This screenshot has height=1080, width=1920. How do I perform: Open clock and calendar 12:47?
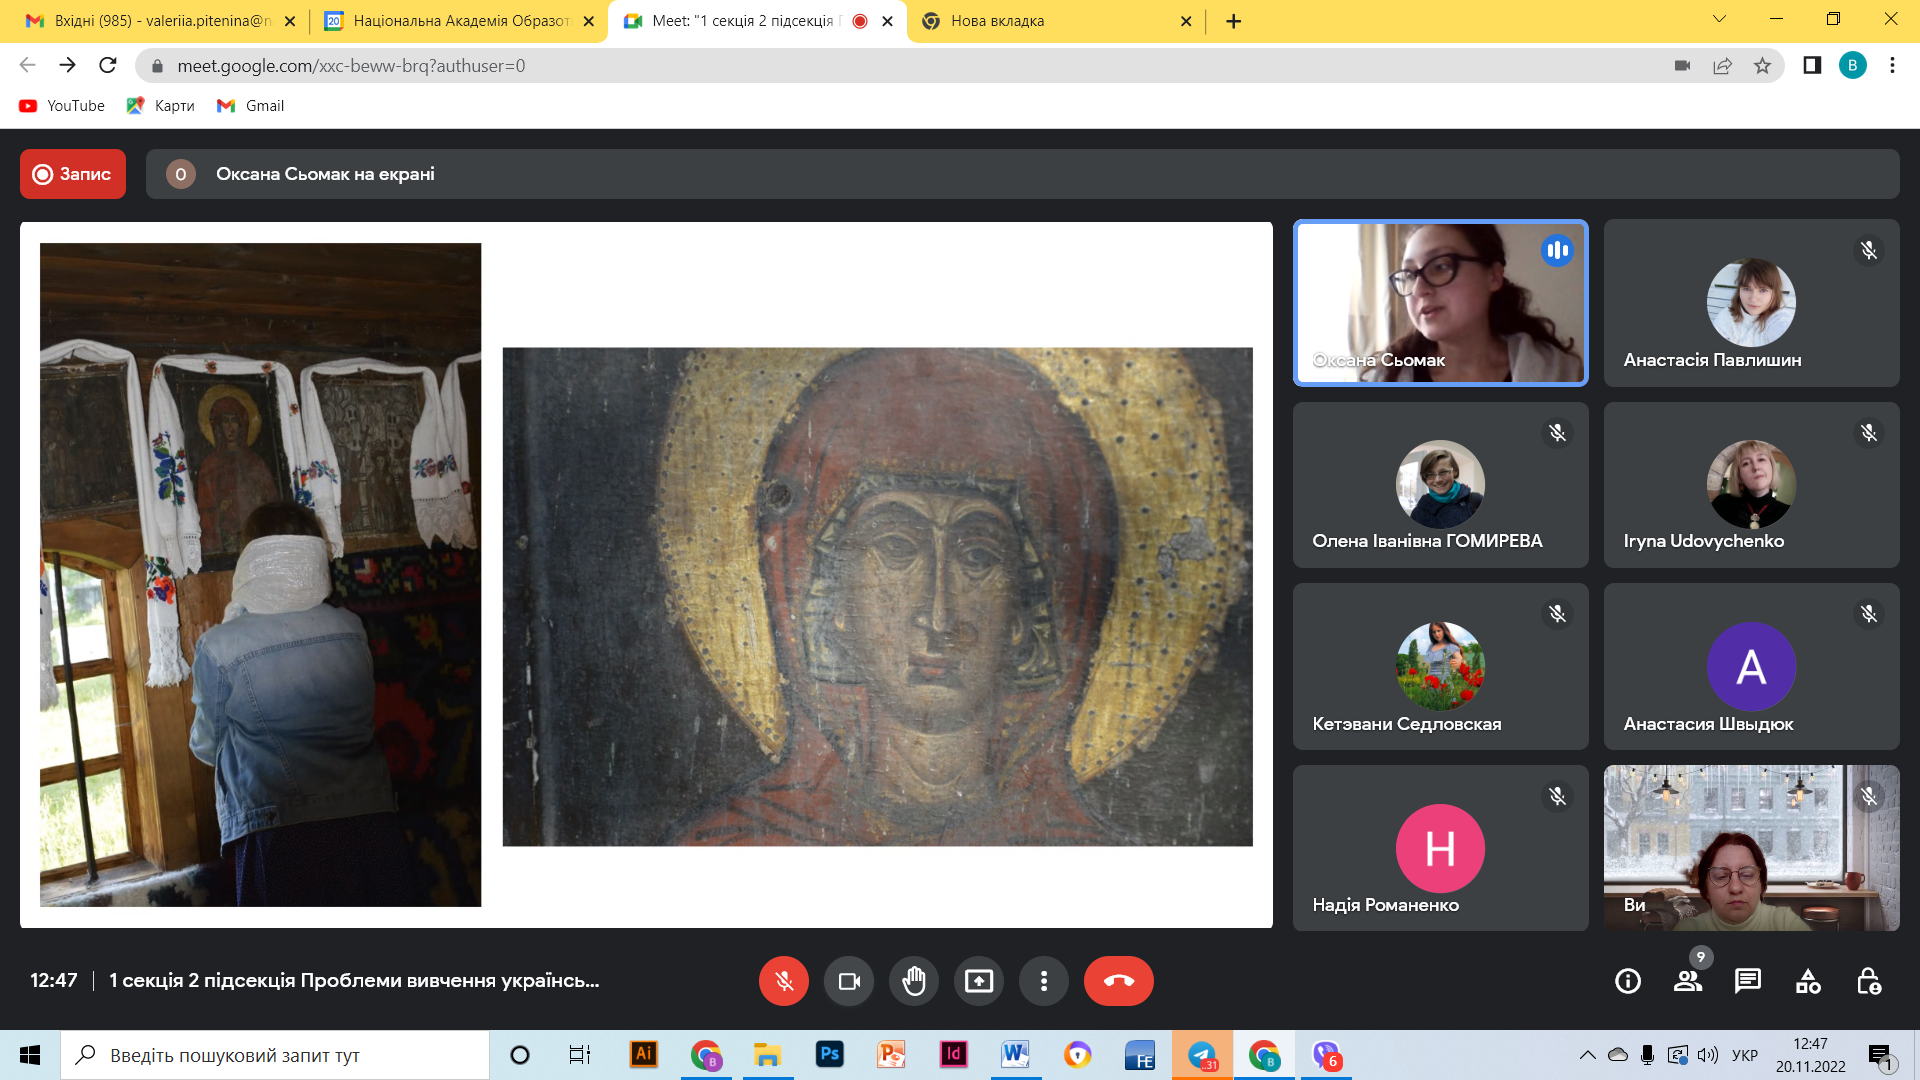coord(1810,1055)
